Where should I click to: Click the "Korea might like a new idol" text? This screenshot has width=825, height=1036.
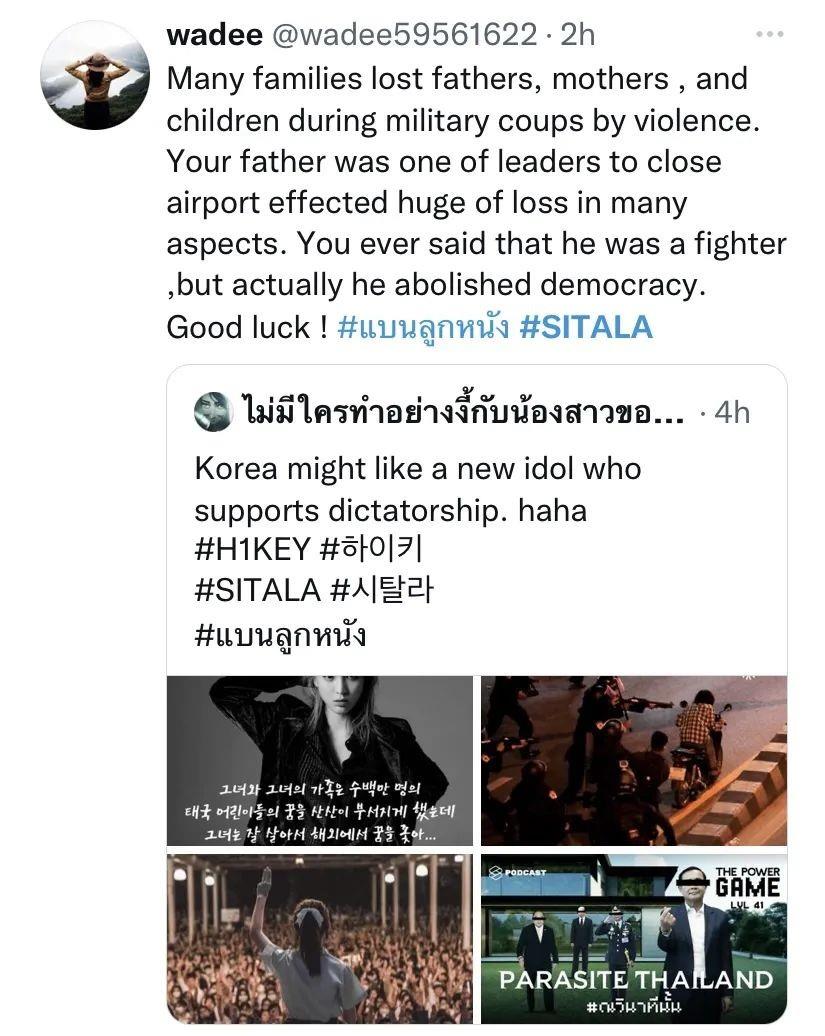click(x=417, y=469)
